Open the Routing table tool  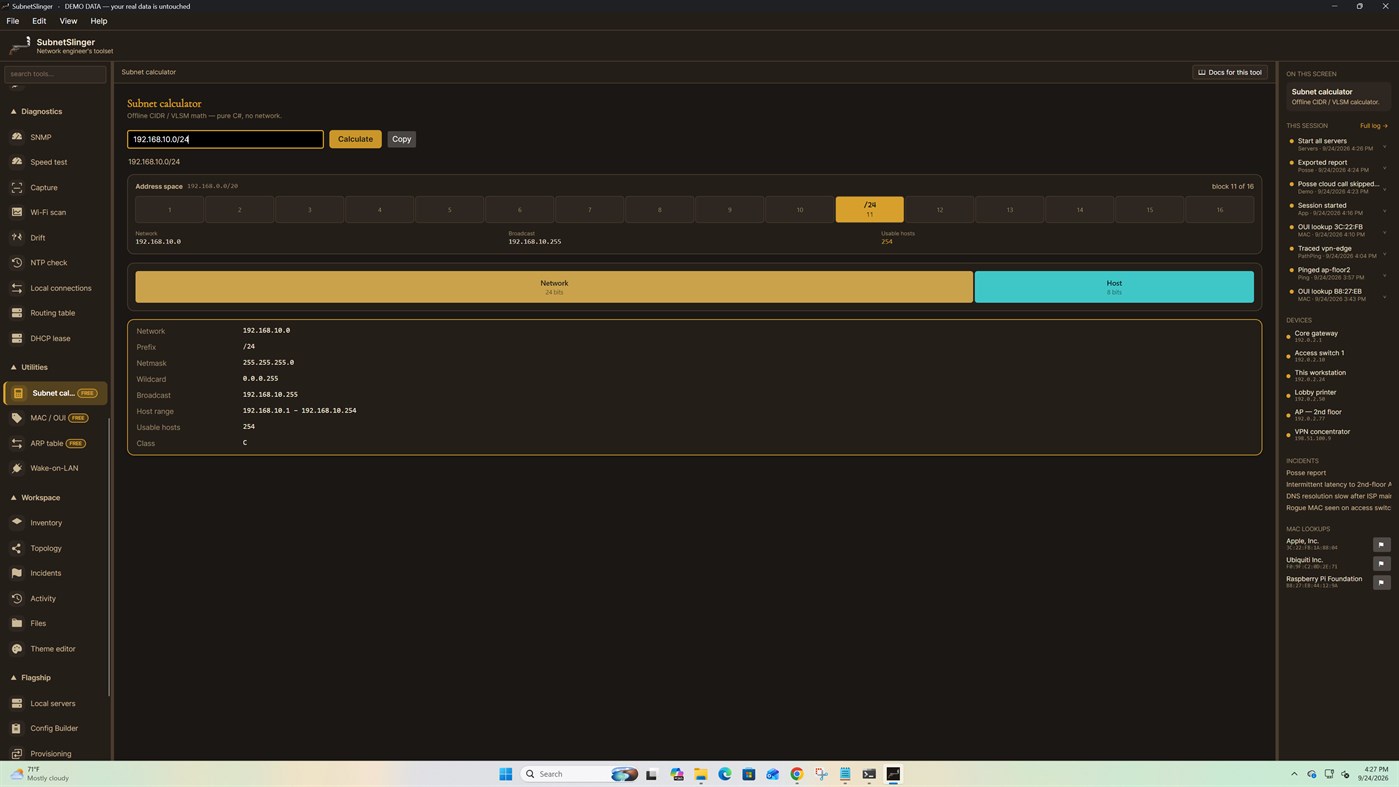click(55, 313)
